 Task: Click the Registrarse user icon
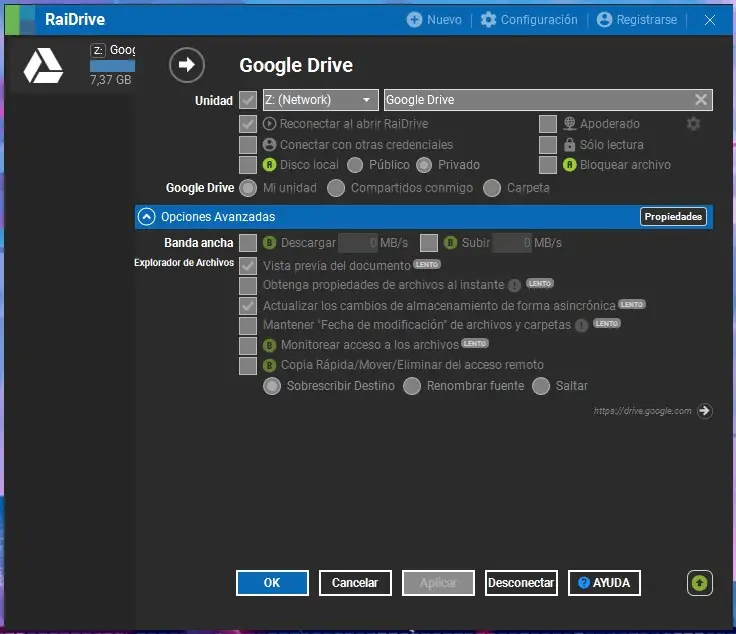click(x=604, y=20)
